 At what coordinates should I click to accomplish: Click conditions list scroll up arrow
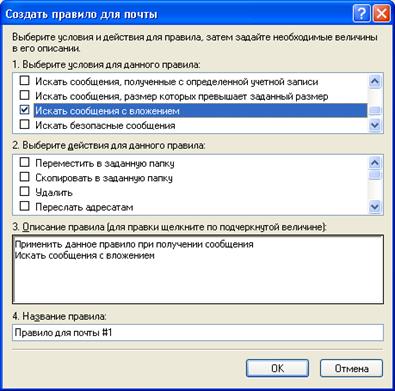(x=375, y=81)
